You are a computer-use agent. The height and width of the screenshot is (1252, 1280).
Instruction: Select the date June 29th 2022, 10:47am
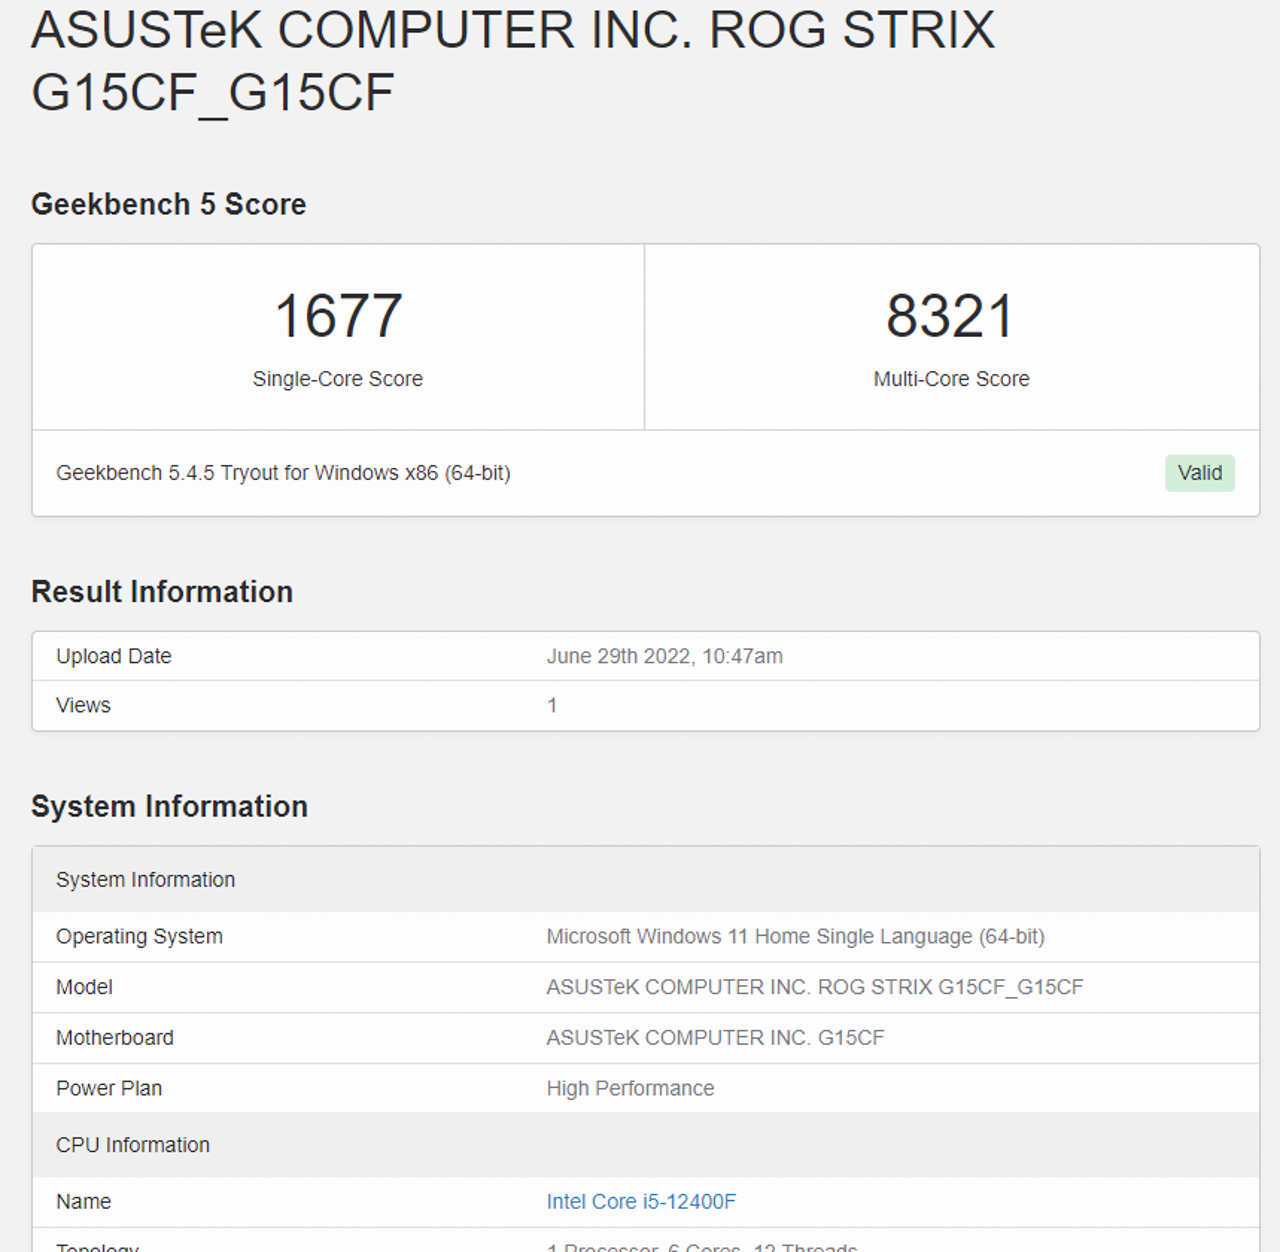(x=664, y=656)
